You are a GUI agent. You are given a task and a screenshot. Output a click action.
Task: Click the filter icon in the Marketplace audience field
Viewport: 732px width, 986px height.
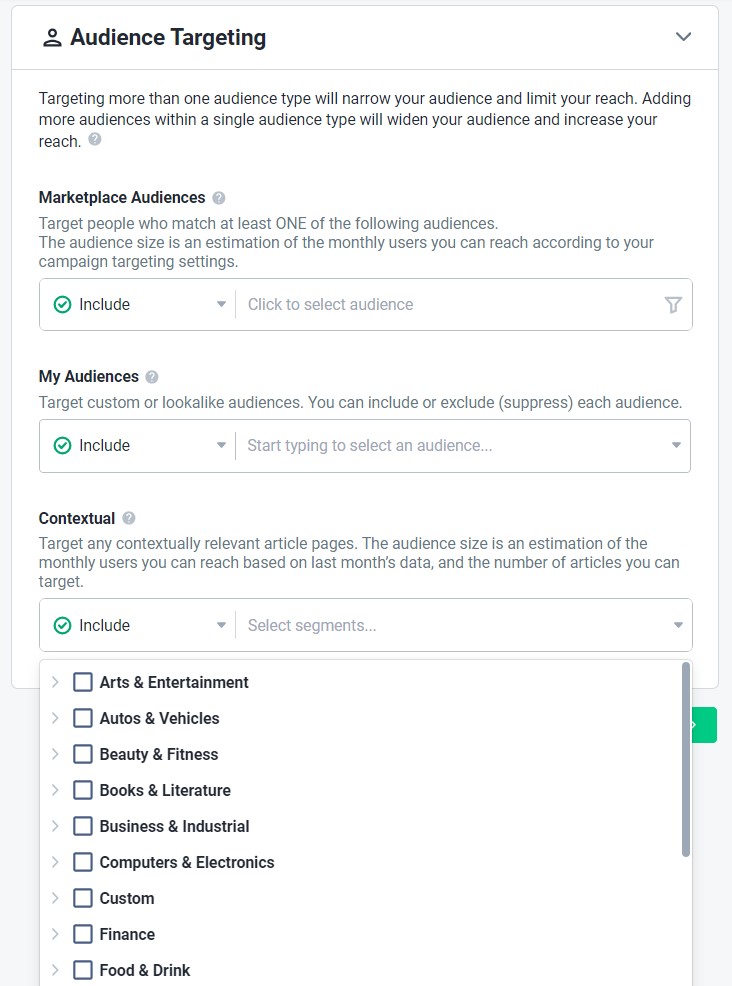[673, 304]
